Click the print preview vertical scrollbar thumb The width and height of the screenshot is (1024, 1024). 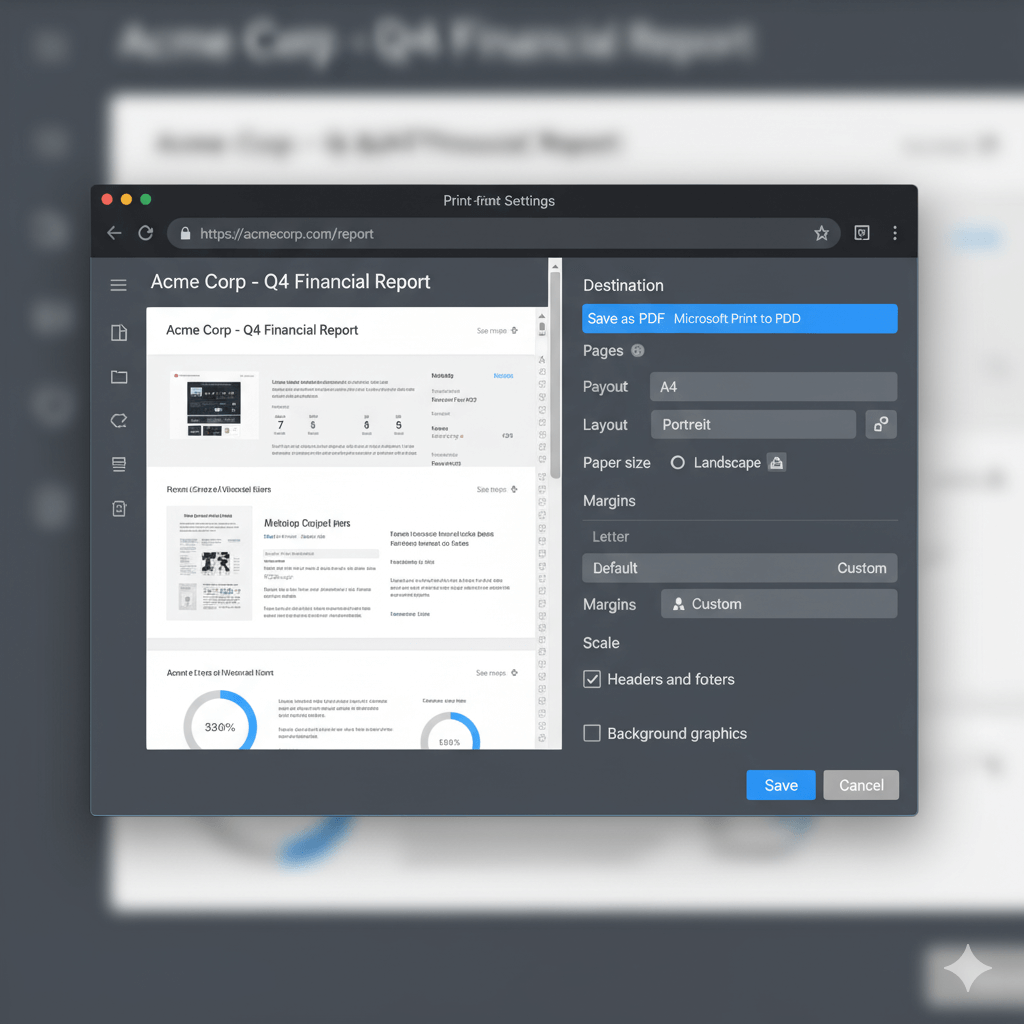click(x=555, y=375)
